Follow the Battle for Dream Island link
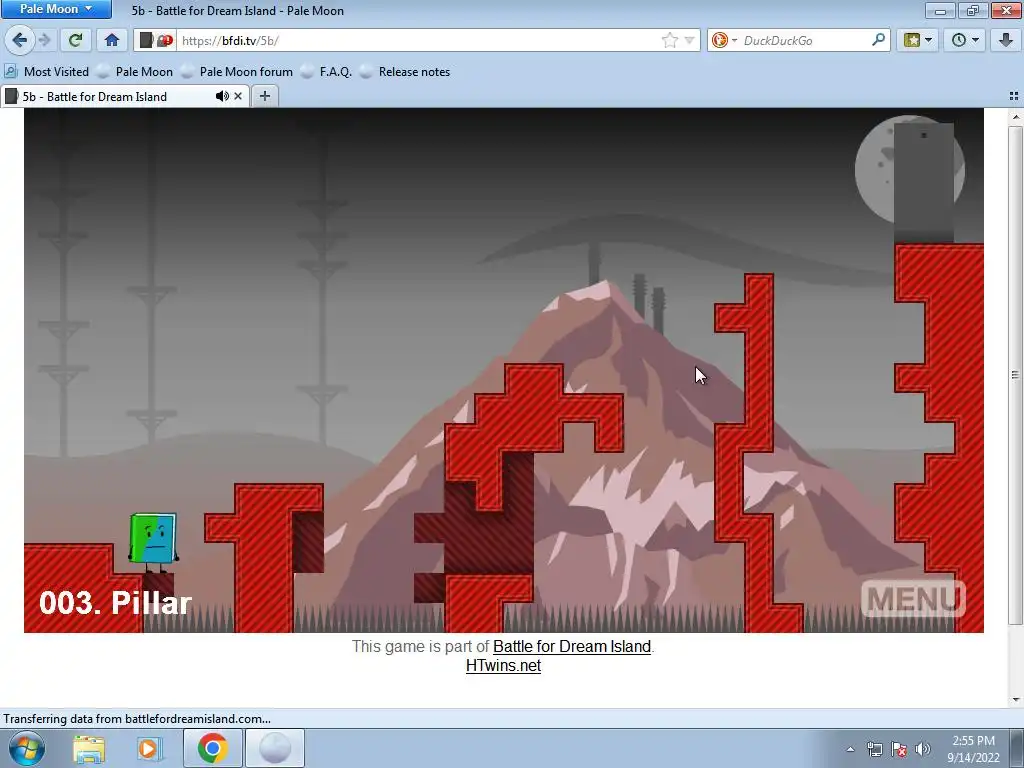 point(572,647)
